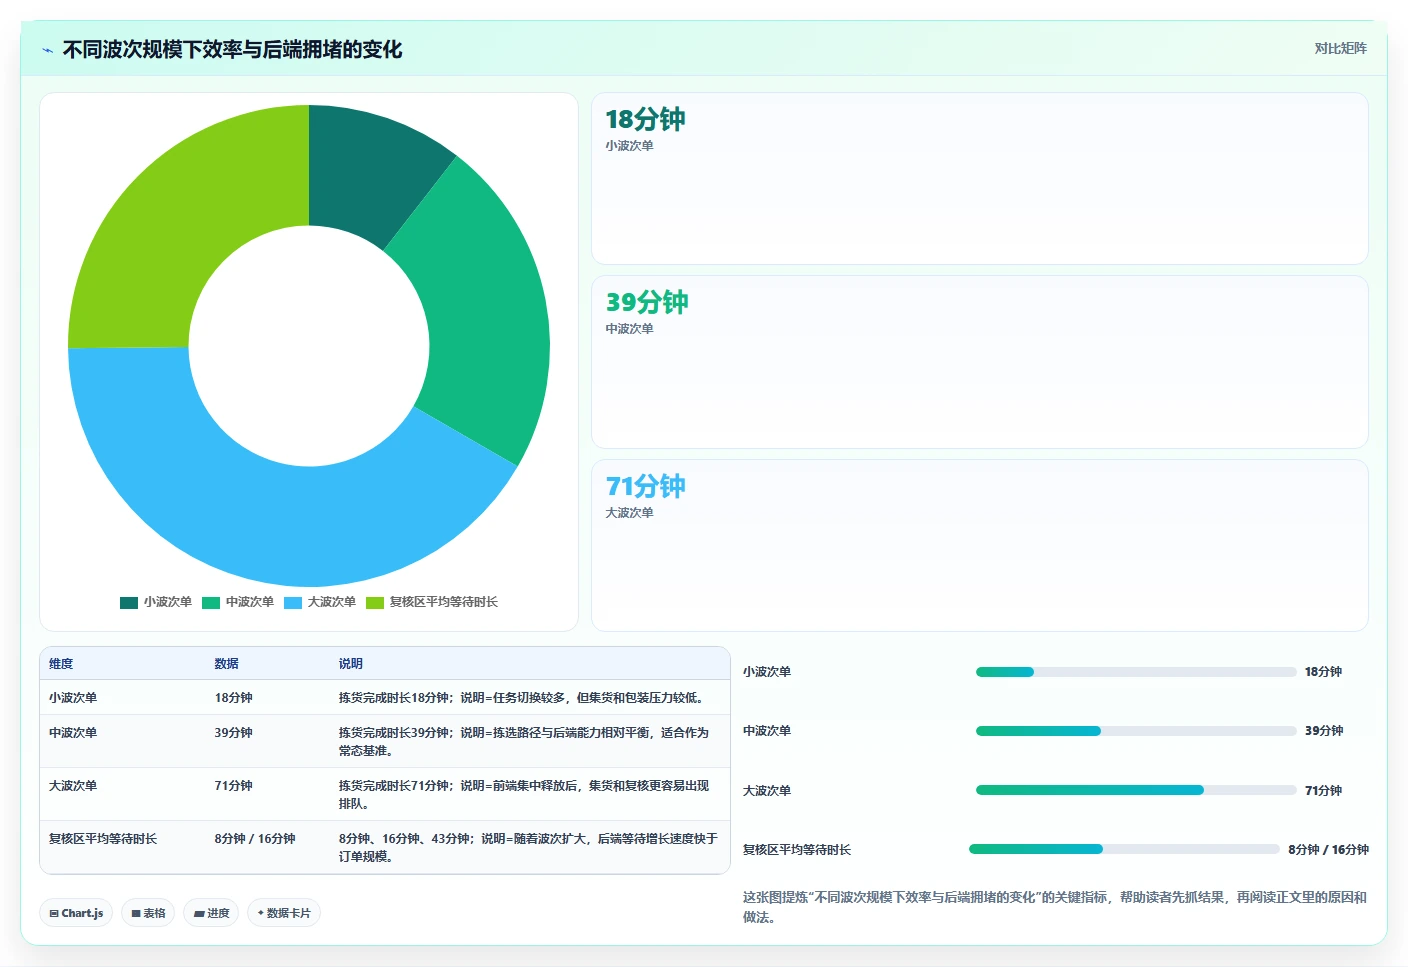
Task: Select the 39分钟 中波次单 data card
Action: [980, 362]
